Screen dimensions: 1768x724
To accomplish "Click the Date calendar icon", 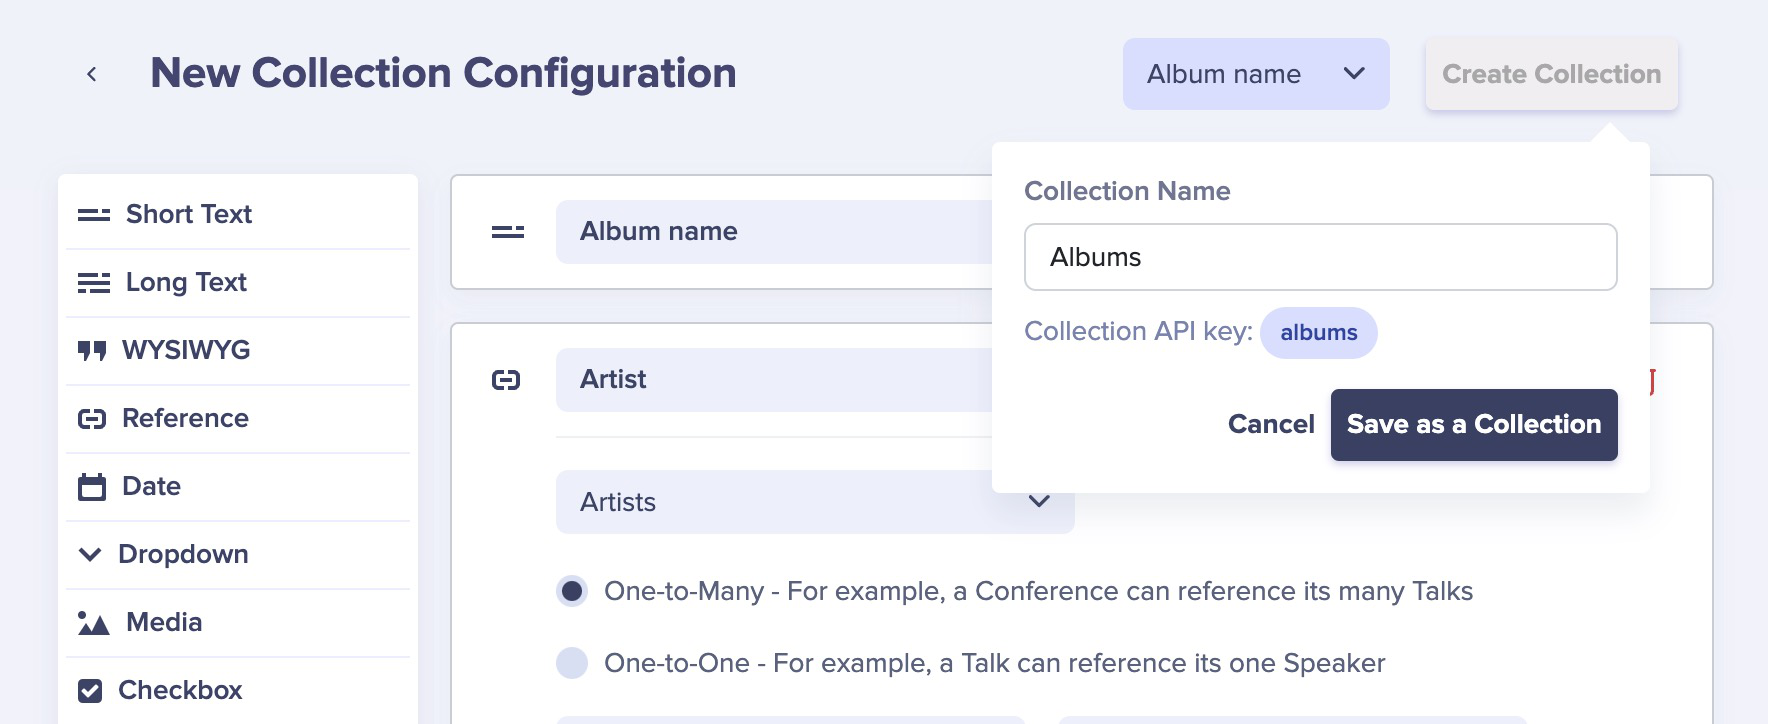I will pos(92,487).
